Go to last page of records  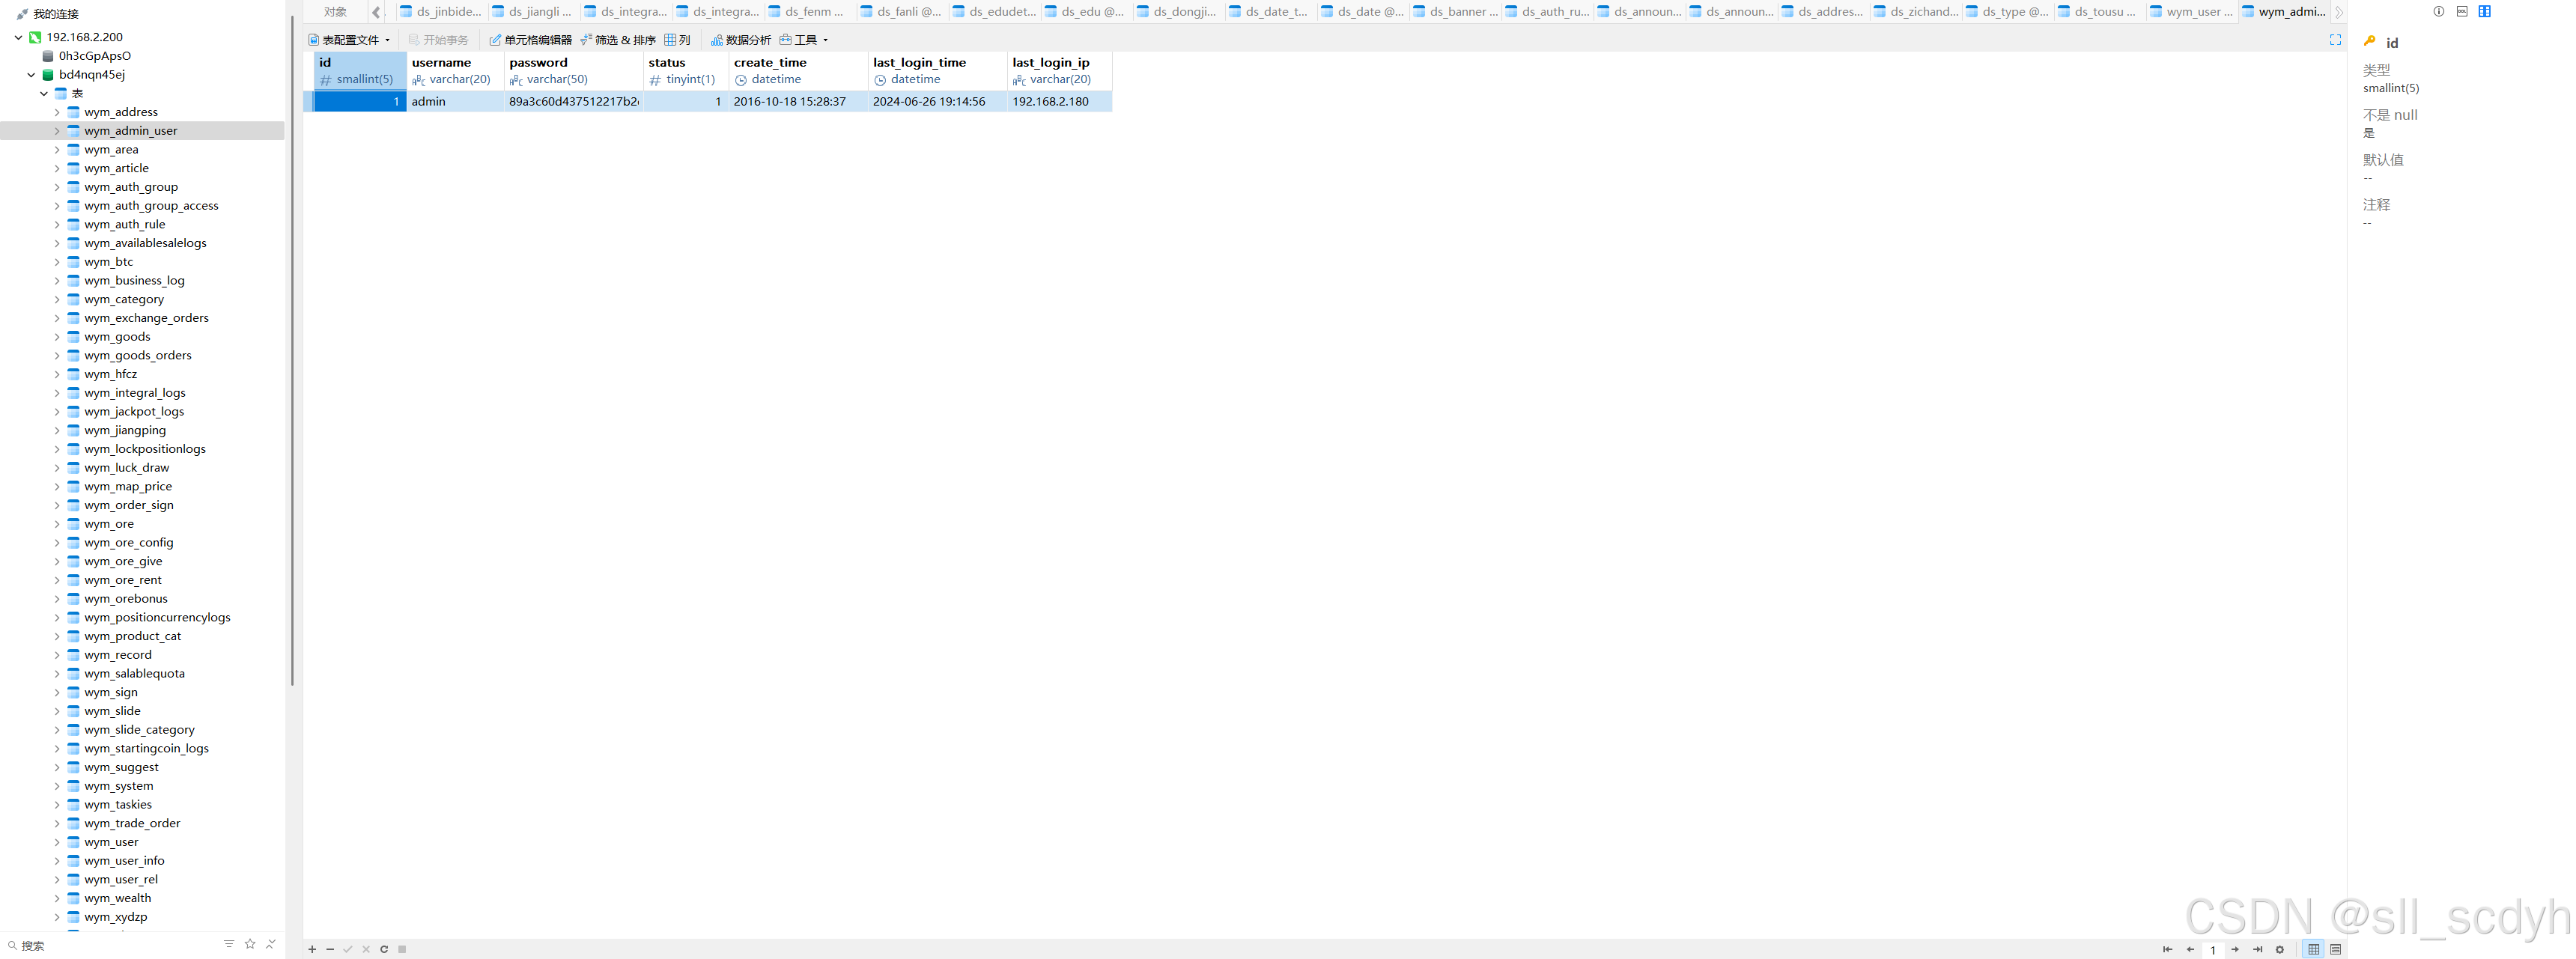[2257, 949]
